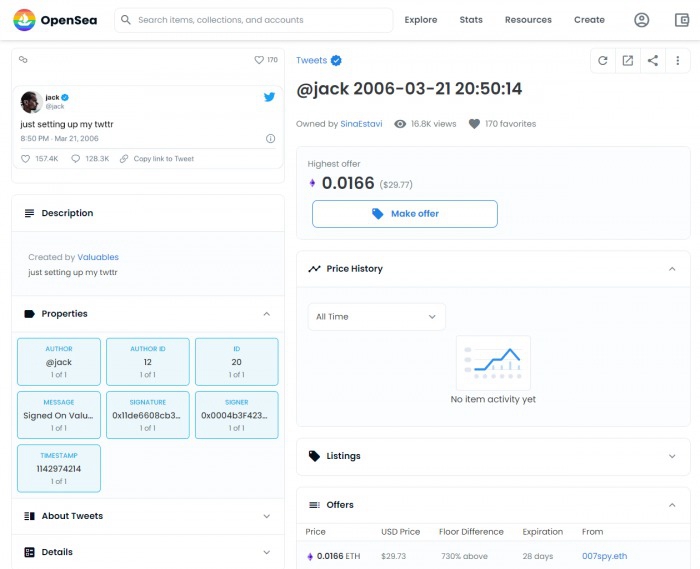Open the Resources menu
The image size is (700, 569).
pyautogui.click(x=528, y=20)
